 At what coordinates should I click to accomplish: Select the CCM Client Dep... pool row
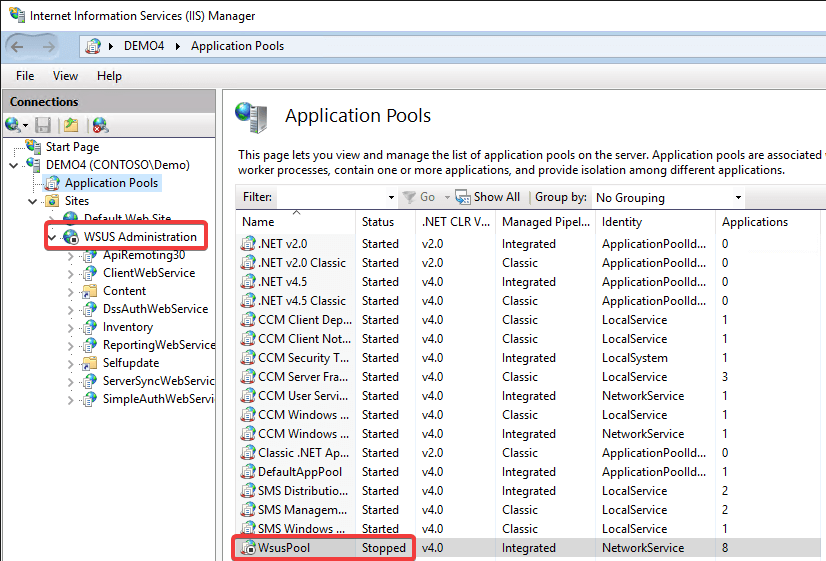pos(528,320)
